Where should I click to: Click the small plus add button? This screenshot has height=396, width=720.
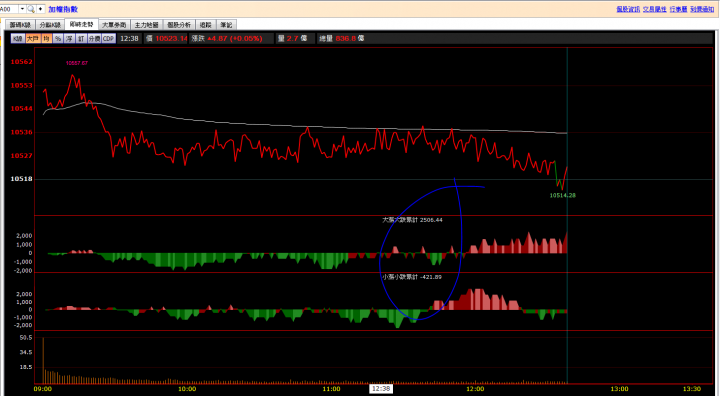click(x=40, y=9)
